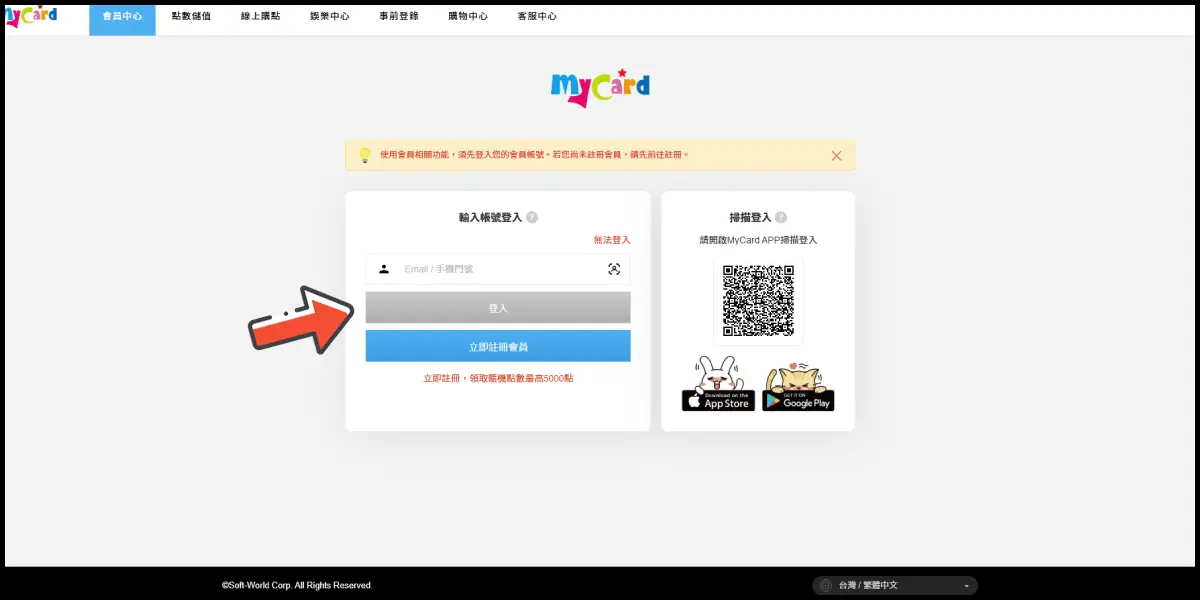
Task: Click the yellow banner text about 會員帳號
Action: coord(534,155)
